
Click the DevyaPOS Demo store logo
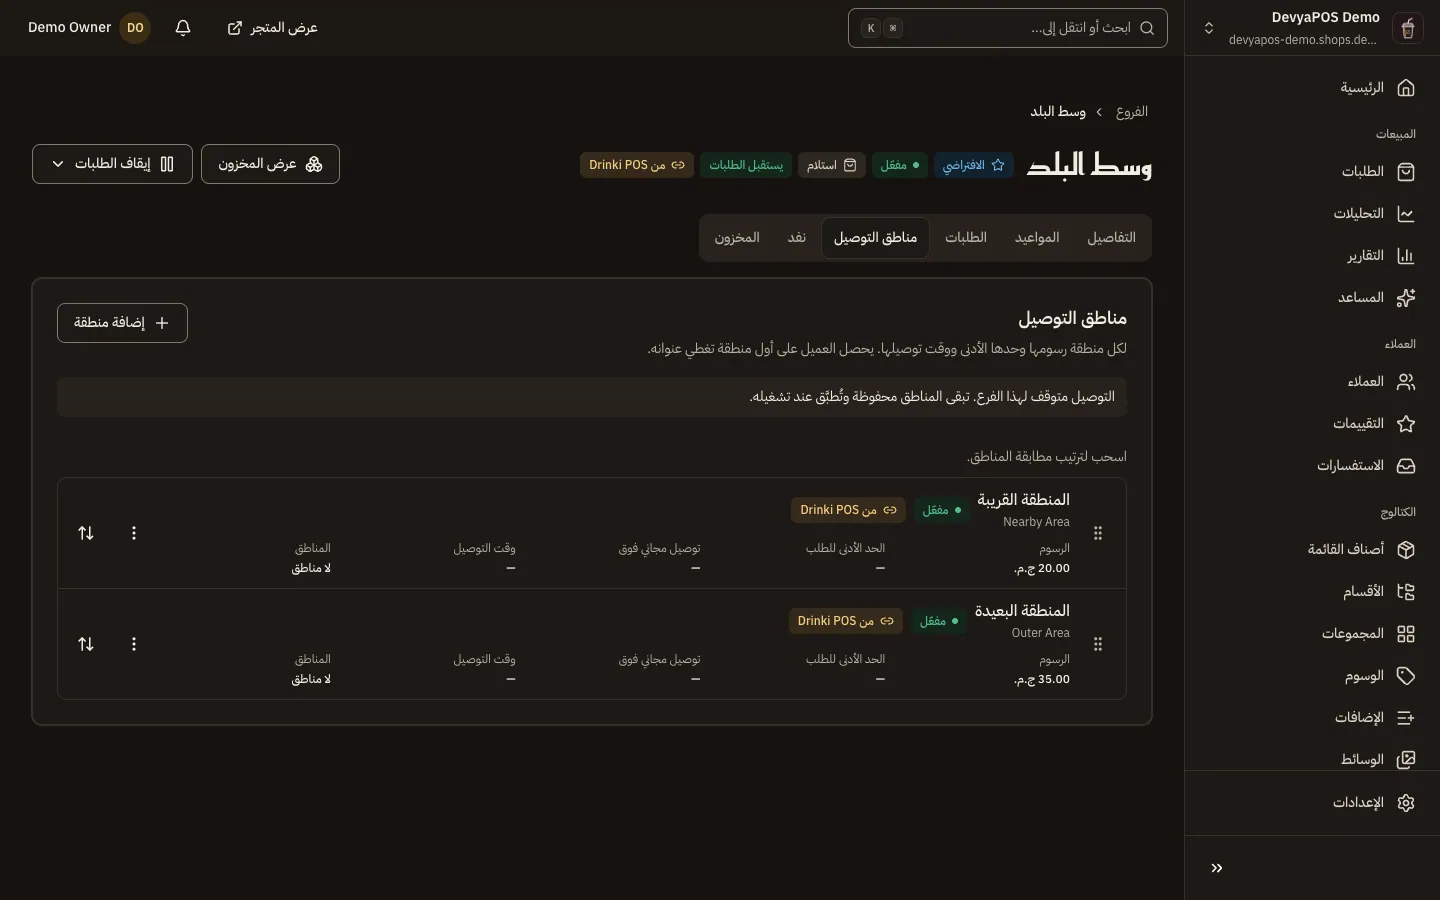1407,28
